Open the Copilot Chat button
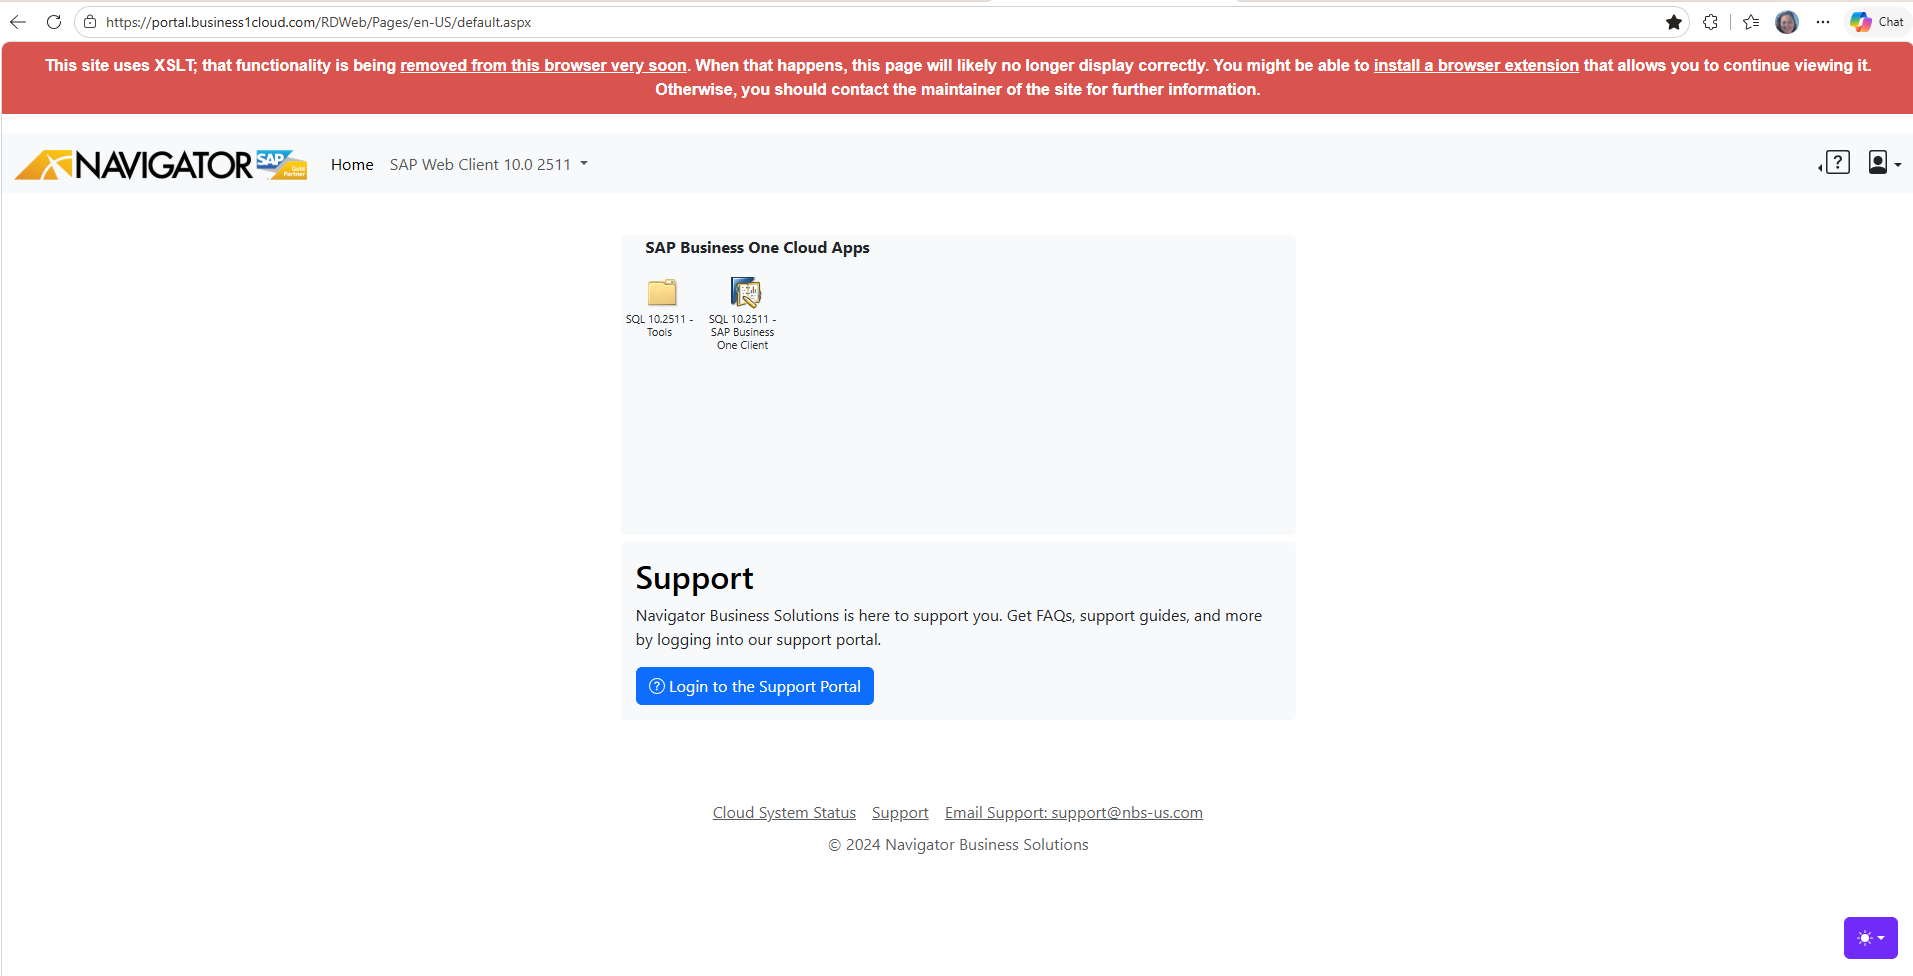 (1877, 22)
